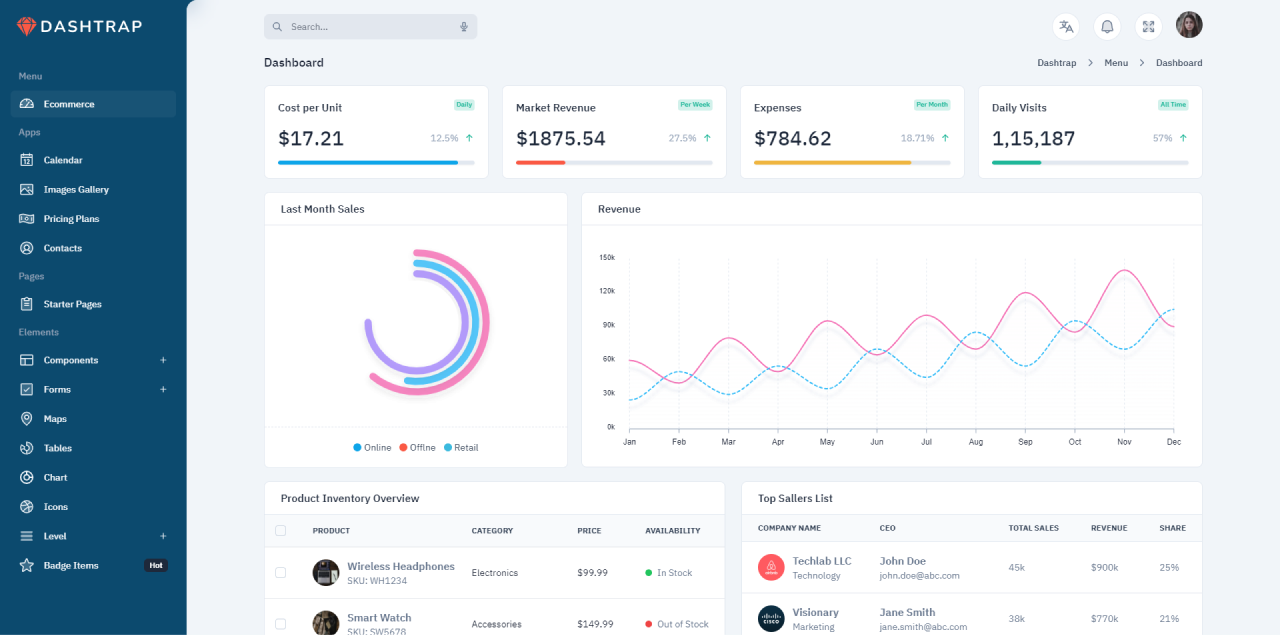Enter fullscreen using the expand icon
Image resolution: width=1280 pixels, height=635 pixels.
[1148, 26]
